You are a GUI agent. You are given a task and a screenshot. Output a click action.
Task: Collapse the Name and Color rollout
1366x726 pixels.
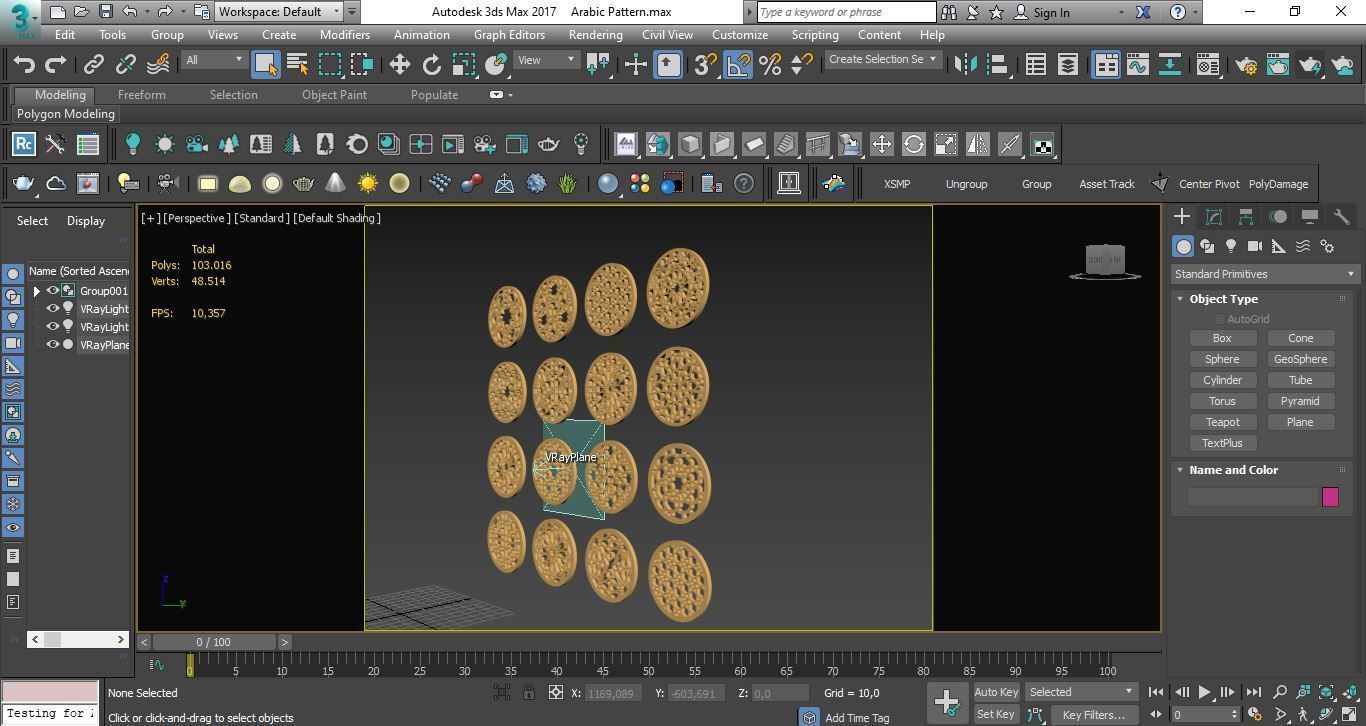point(1180,470)
